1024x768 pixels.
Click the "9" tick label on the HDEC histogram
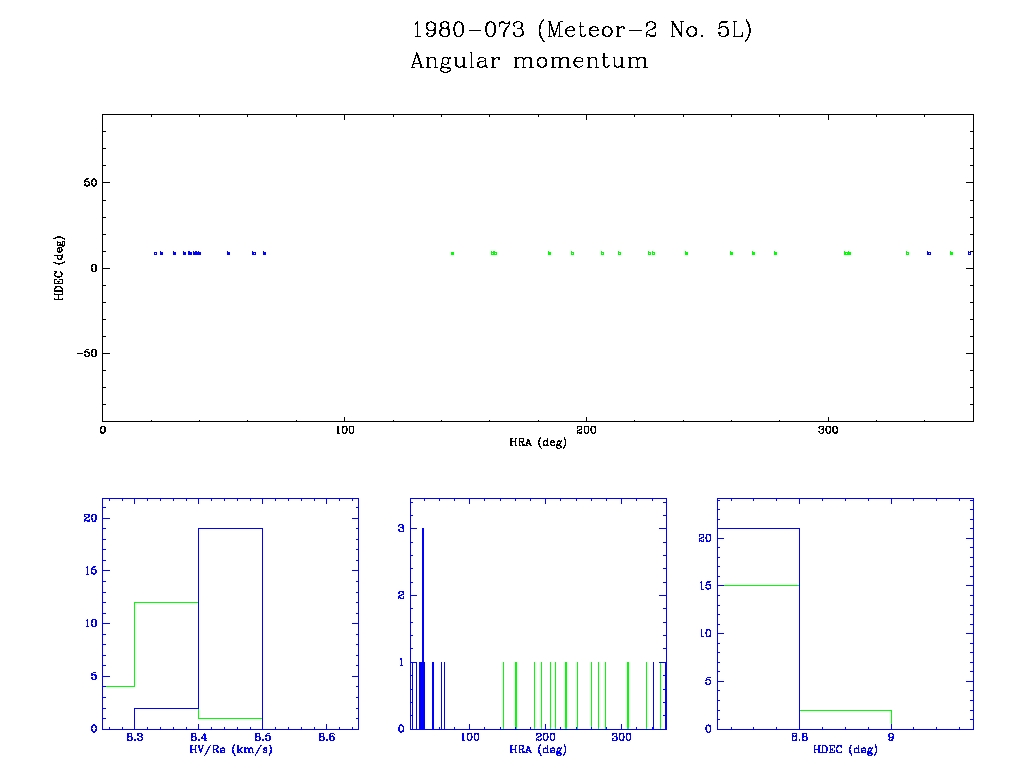pyautogui.click(x=891, y=737)
